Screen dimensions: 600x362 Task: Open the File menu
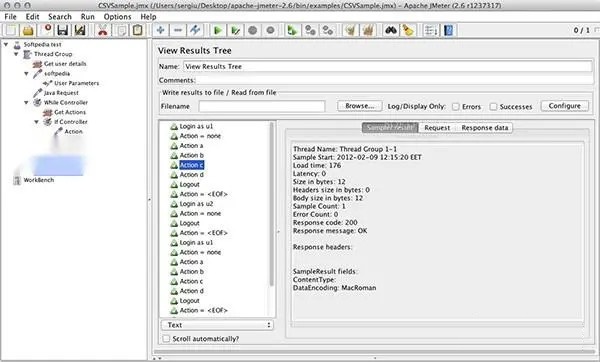click(10, 16)
